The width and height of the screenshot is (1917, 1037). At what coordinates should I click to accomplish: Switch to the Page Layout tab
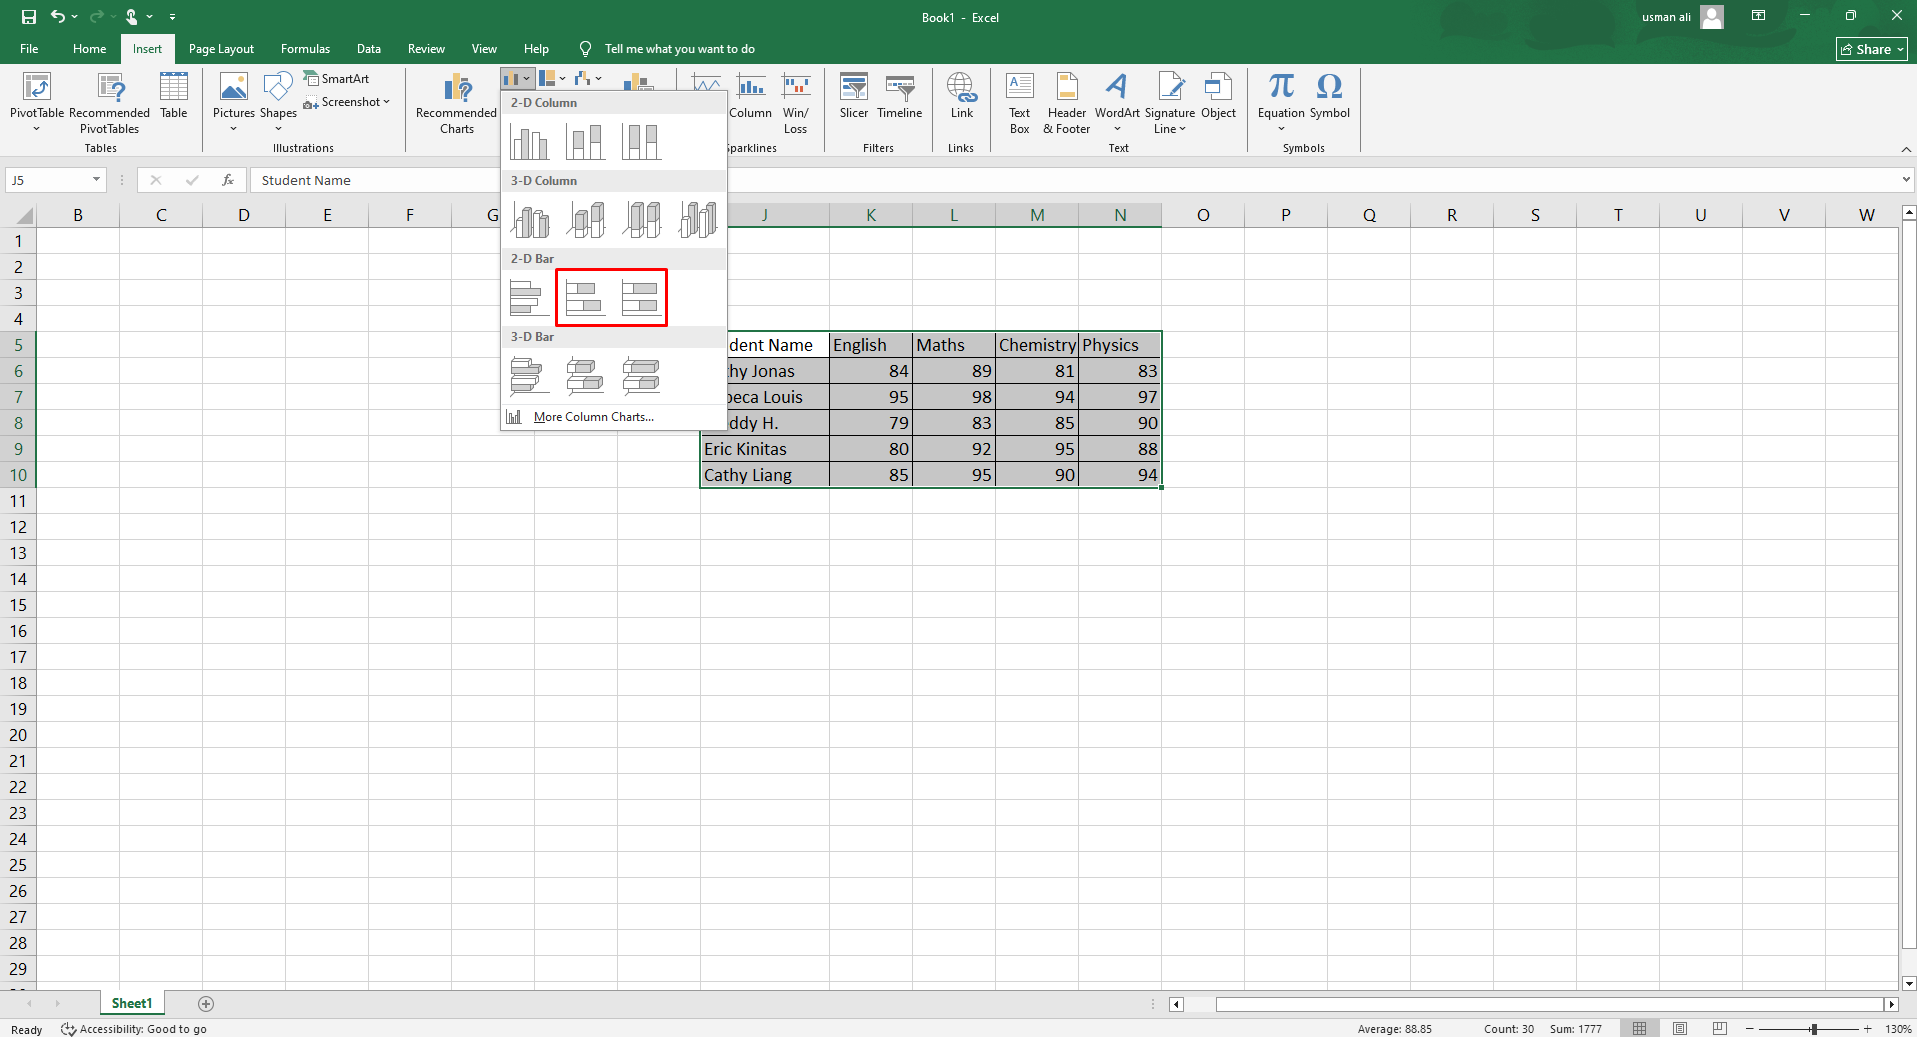tap(221, 49)
